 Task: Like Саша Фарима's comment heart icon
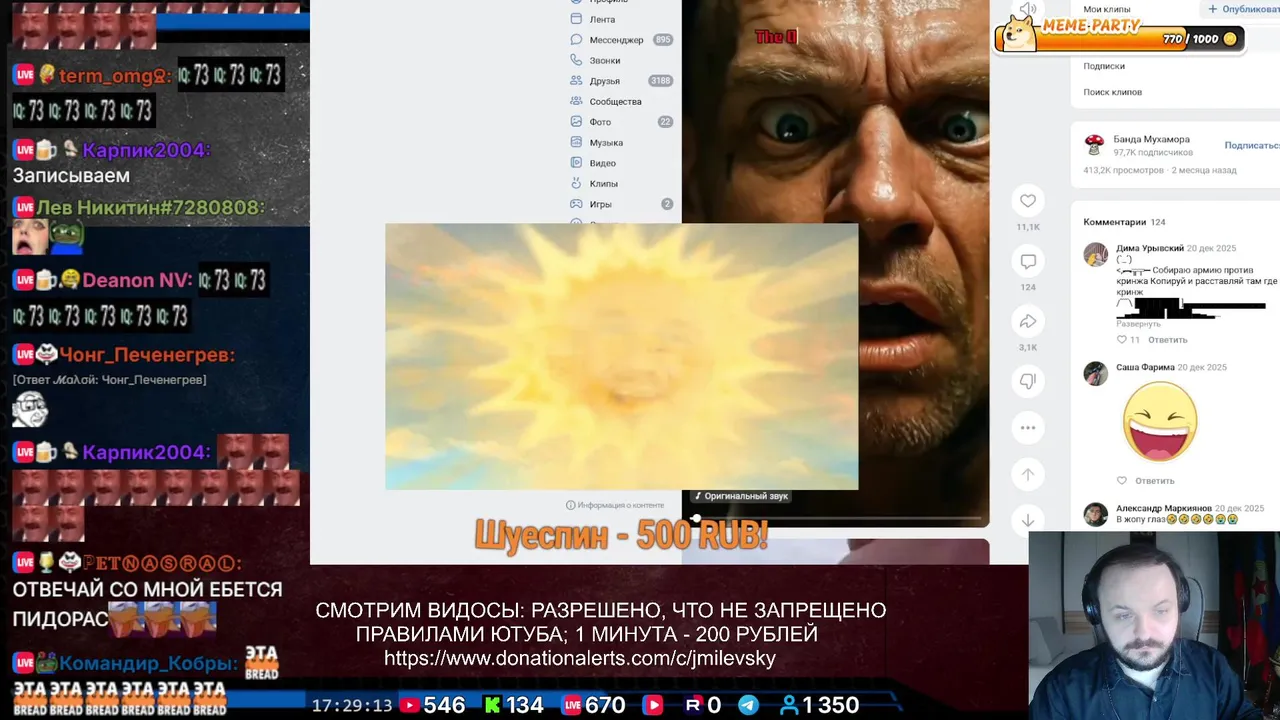click(x=1121, y=480)
